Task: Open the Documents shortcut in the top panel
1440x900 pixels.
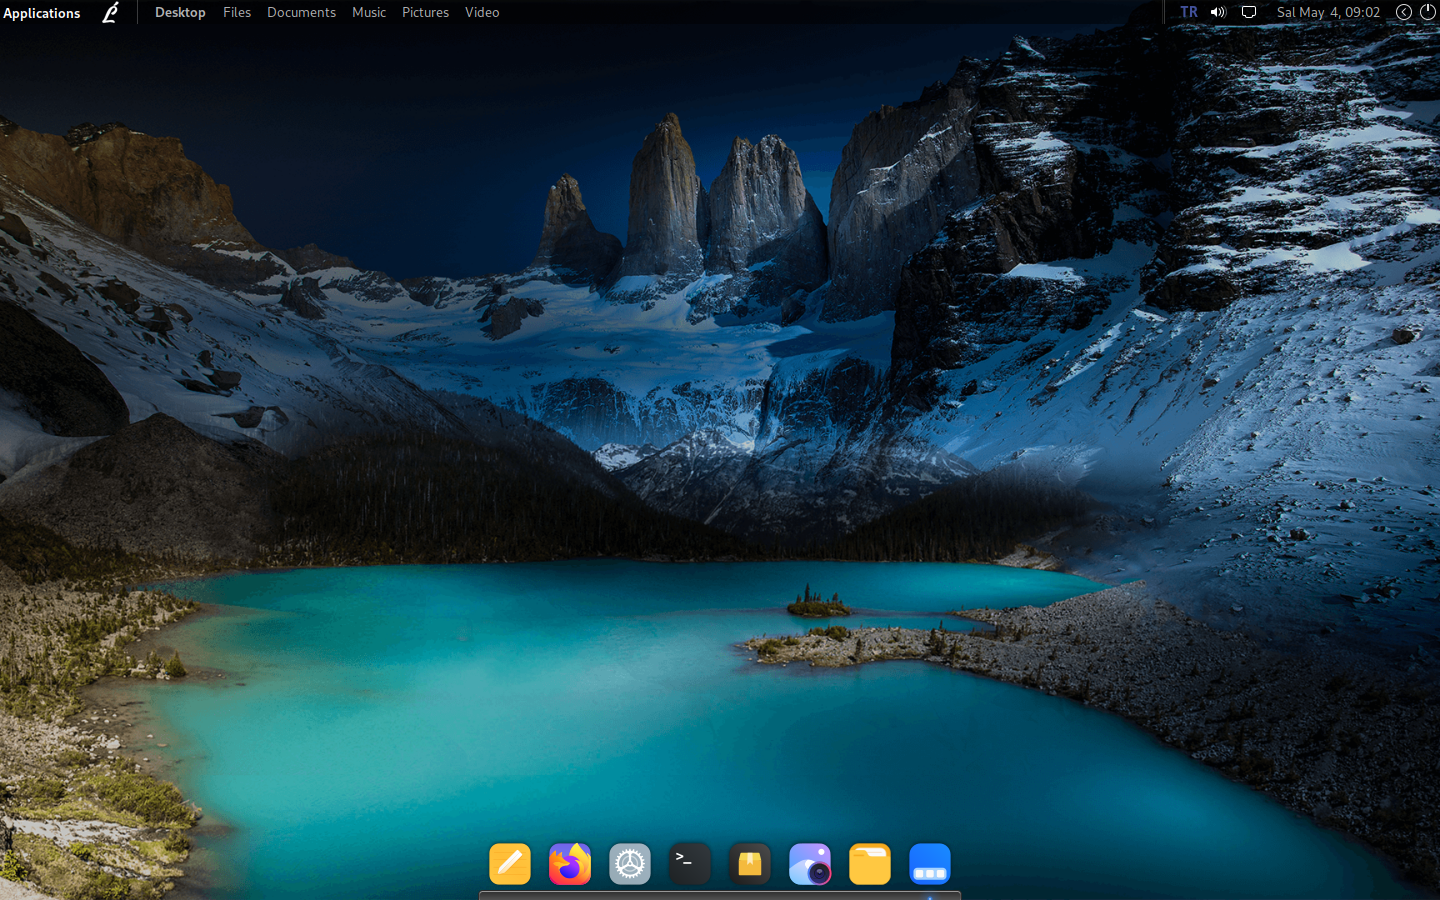Action: pos(301,12)
